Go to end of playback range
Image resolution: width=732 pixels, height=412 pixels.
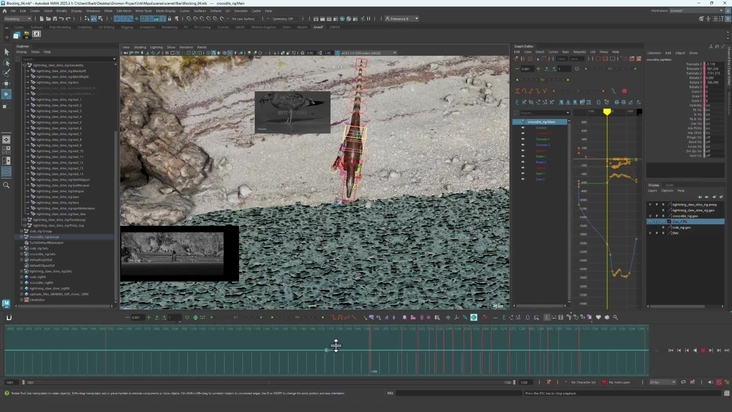(726, 350)
